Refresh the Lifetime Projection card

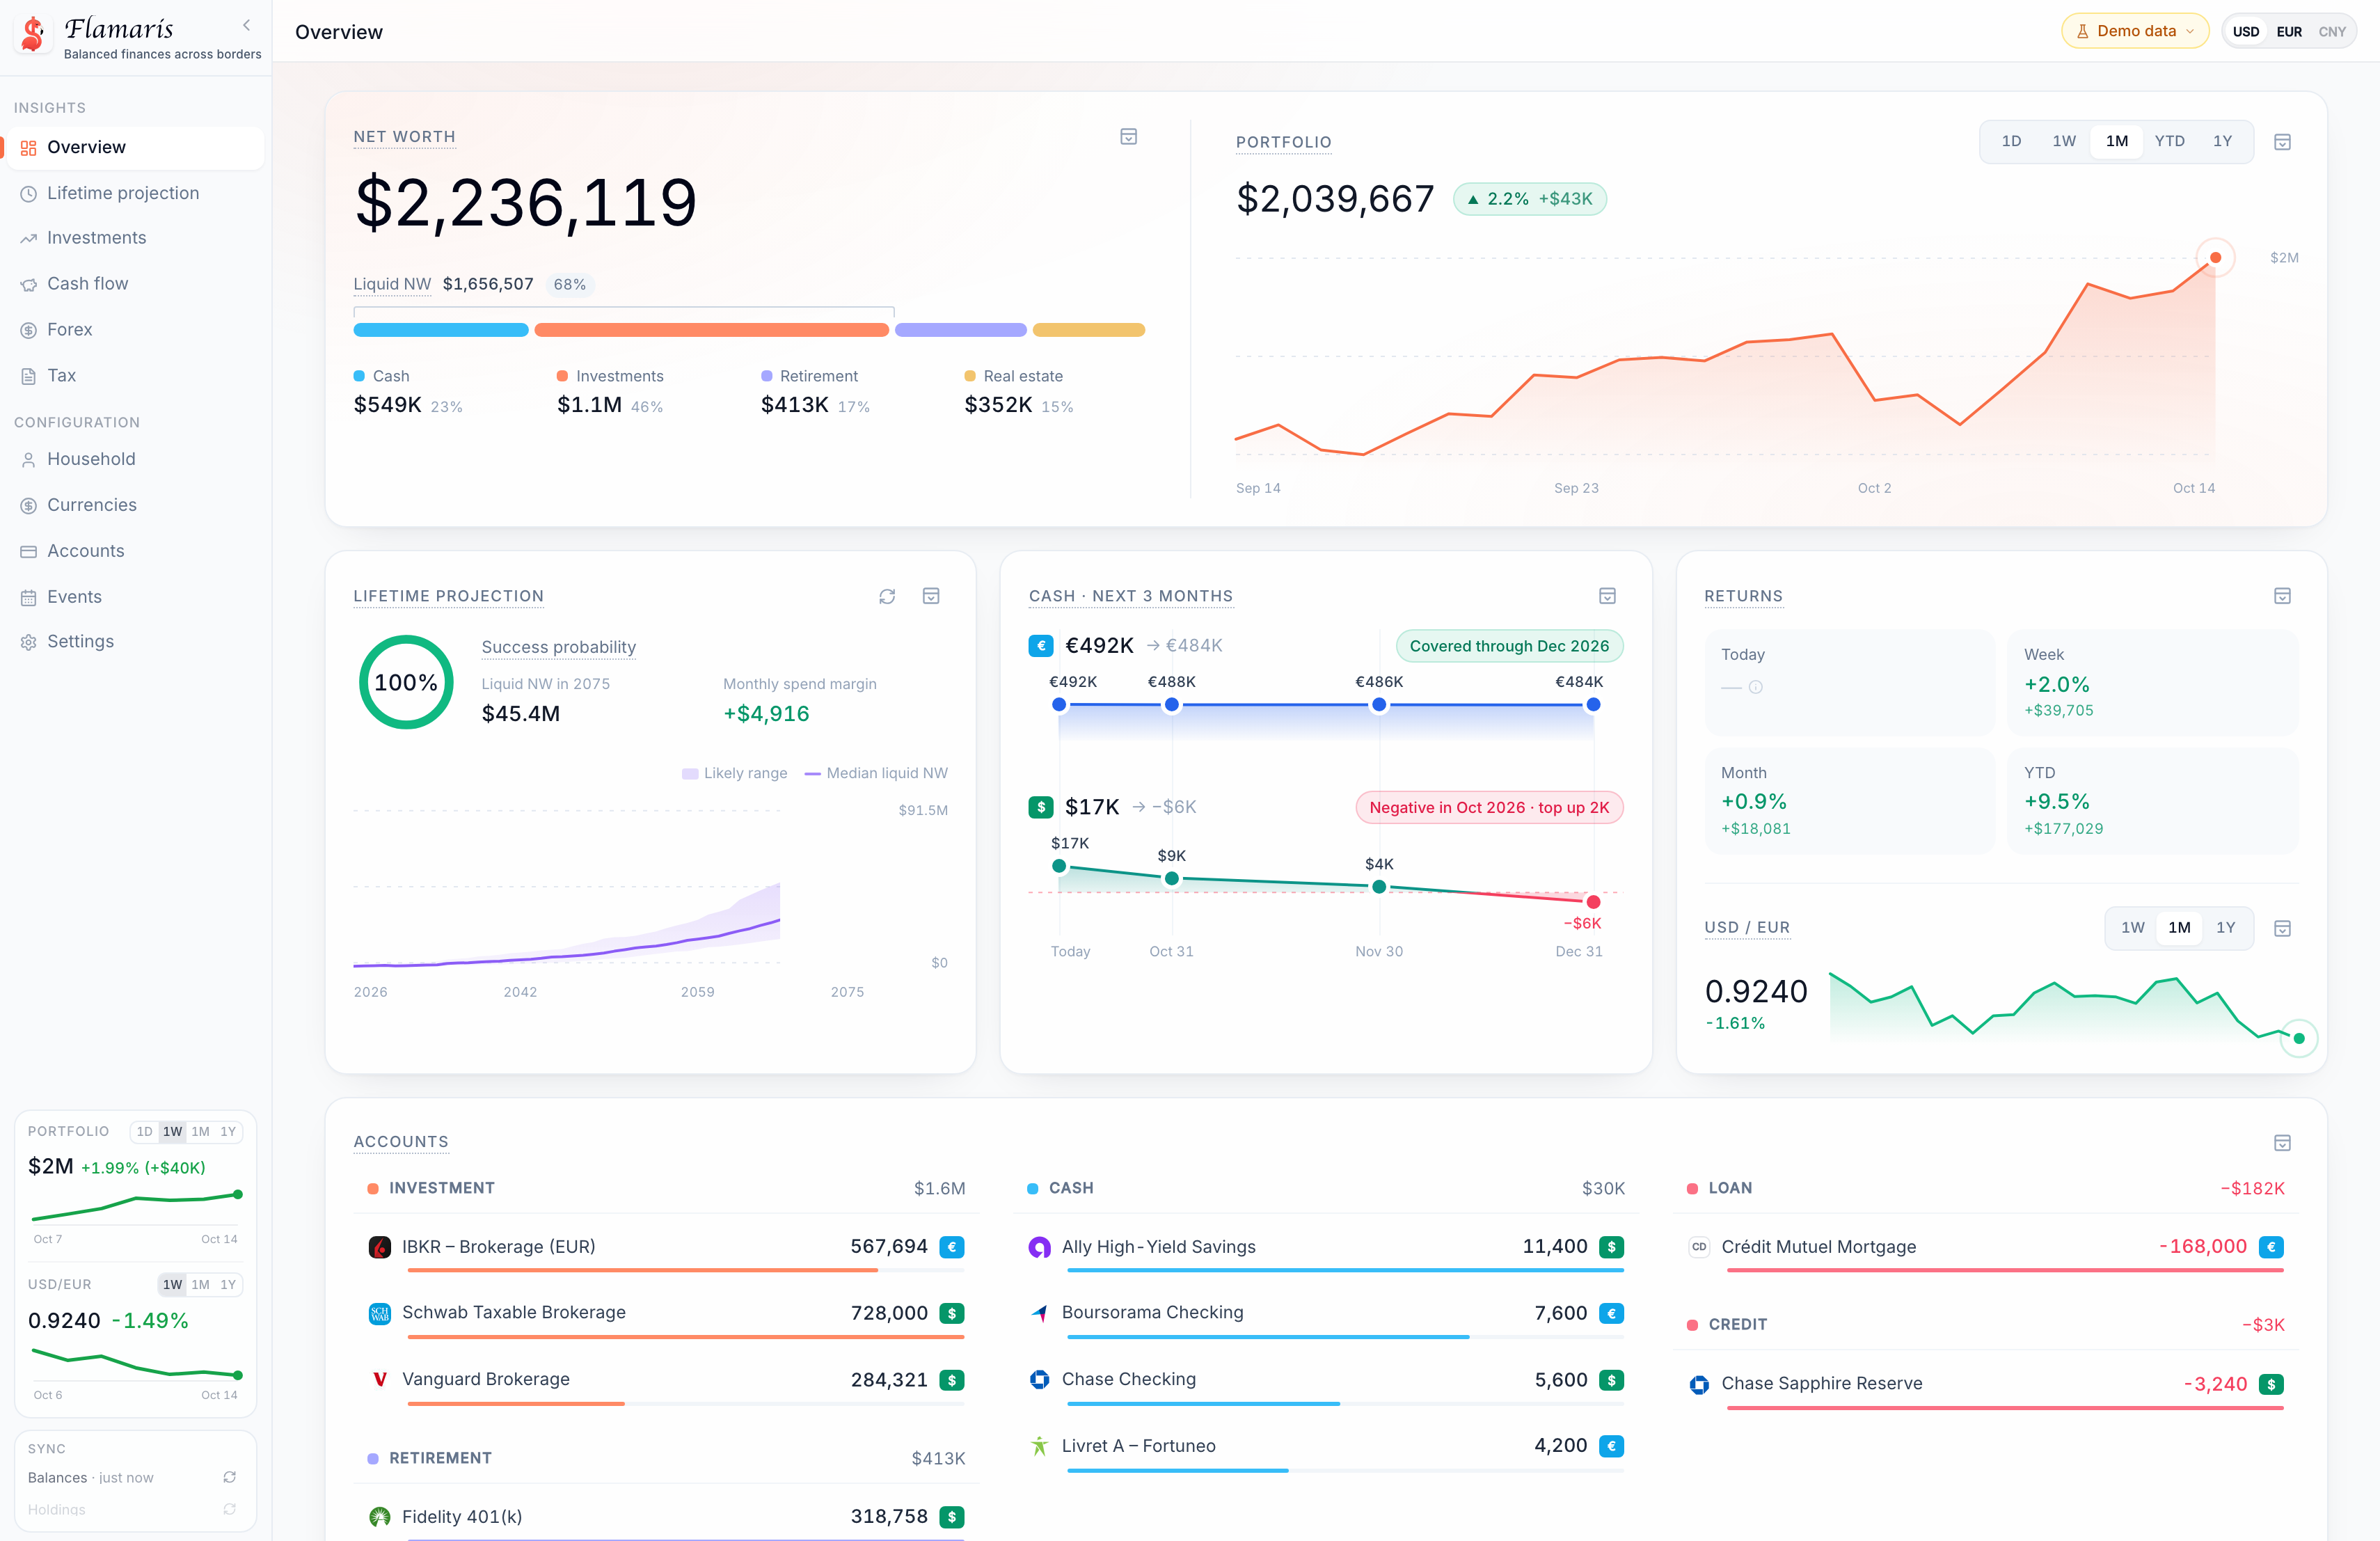point(886,596)
